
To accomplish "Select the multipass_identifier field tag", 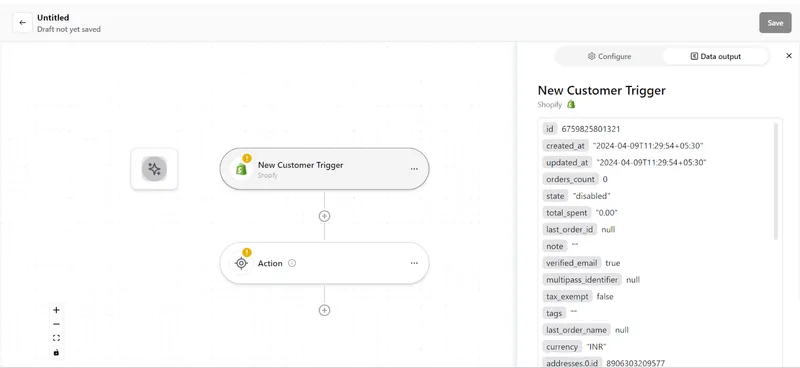I will coord(582,280).
